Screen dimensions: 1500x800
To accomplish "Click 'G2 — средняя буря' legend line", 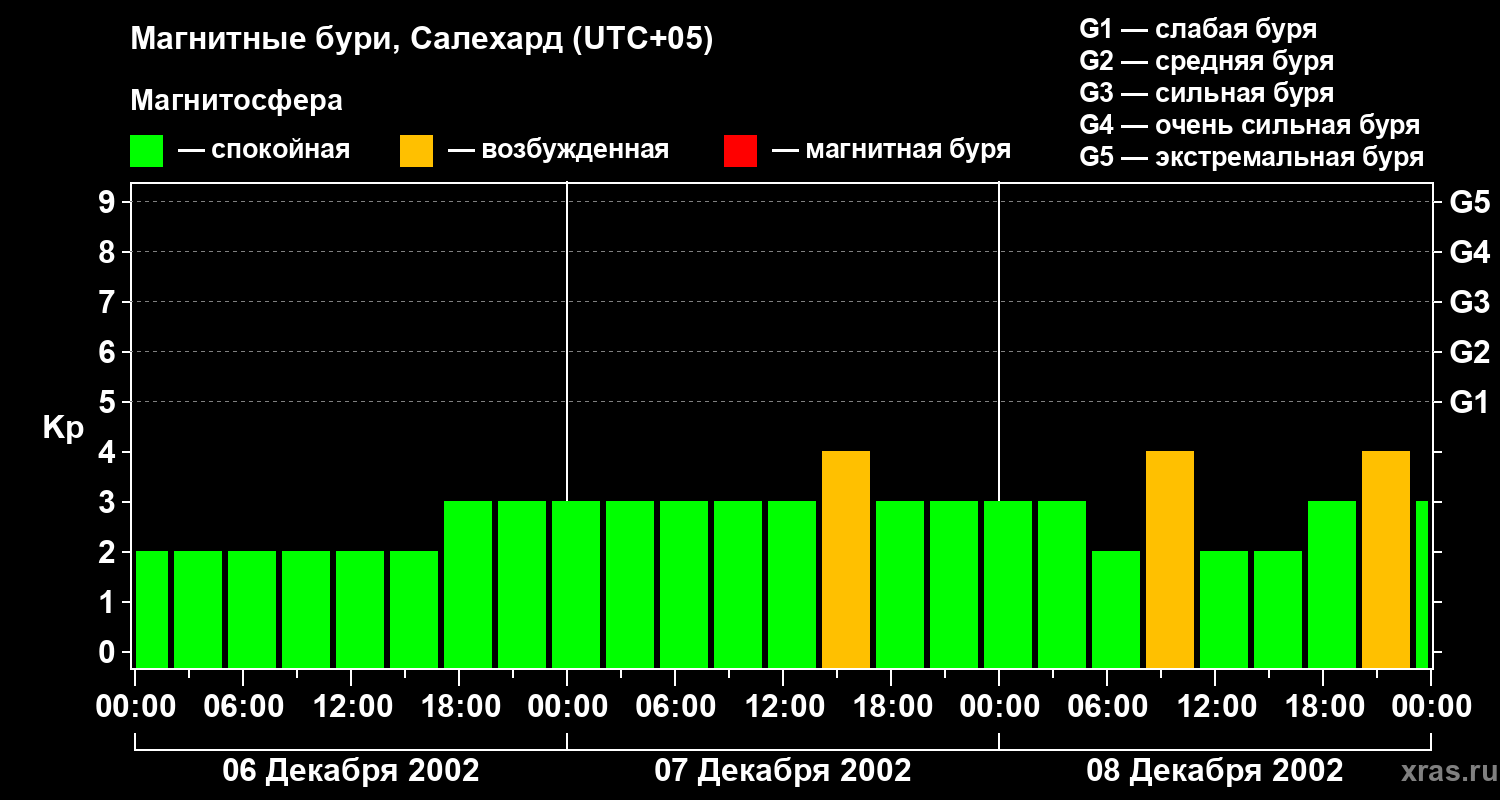I will (1207, 61).
